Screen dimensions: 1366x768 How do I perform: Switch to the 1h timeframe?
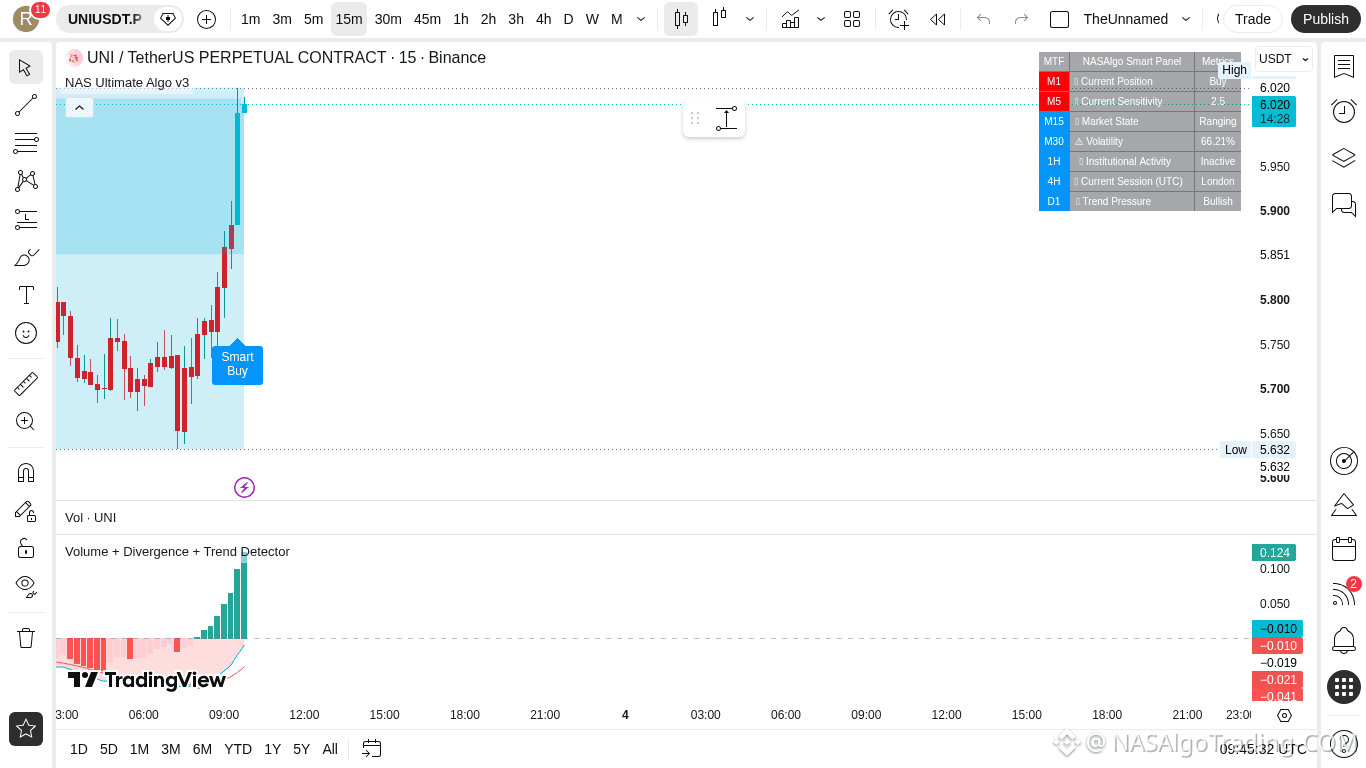tap(461, 19)
